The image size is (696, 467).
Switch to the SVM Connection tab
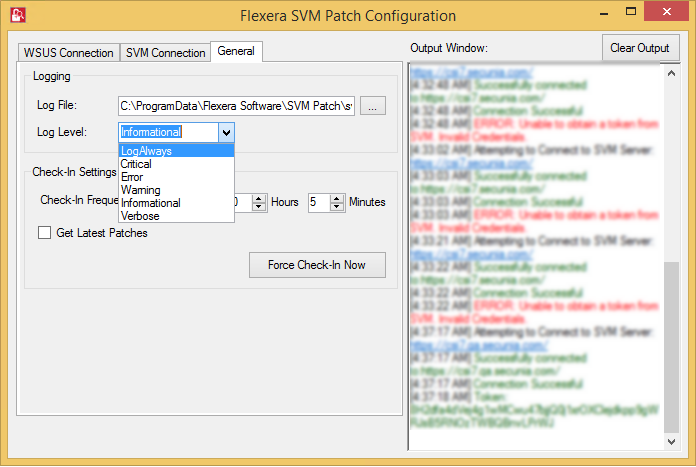[x=165, y=53]
